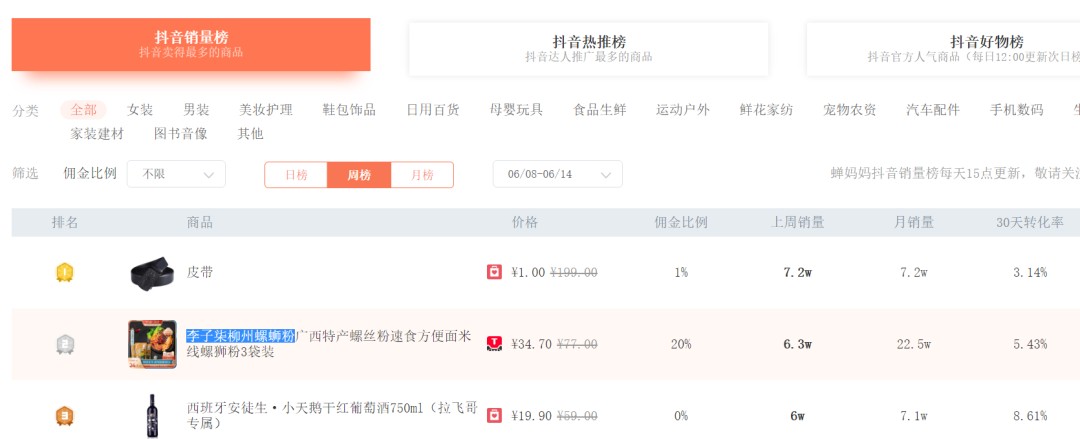Click the bronze rank 3 medal icon
Viewport: 1080px width, 439px height.
(65, 416)
